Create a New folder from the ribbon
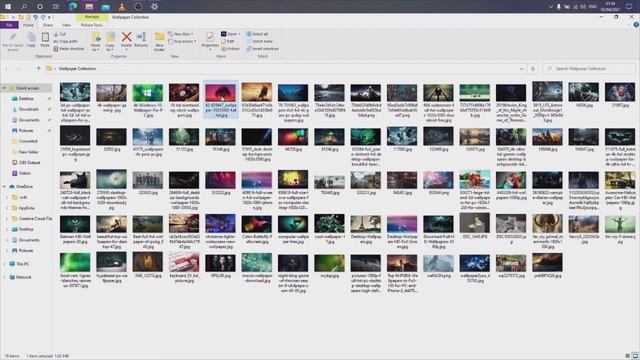Screen dimensions: 640x360 [x=159, y=42]
